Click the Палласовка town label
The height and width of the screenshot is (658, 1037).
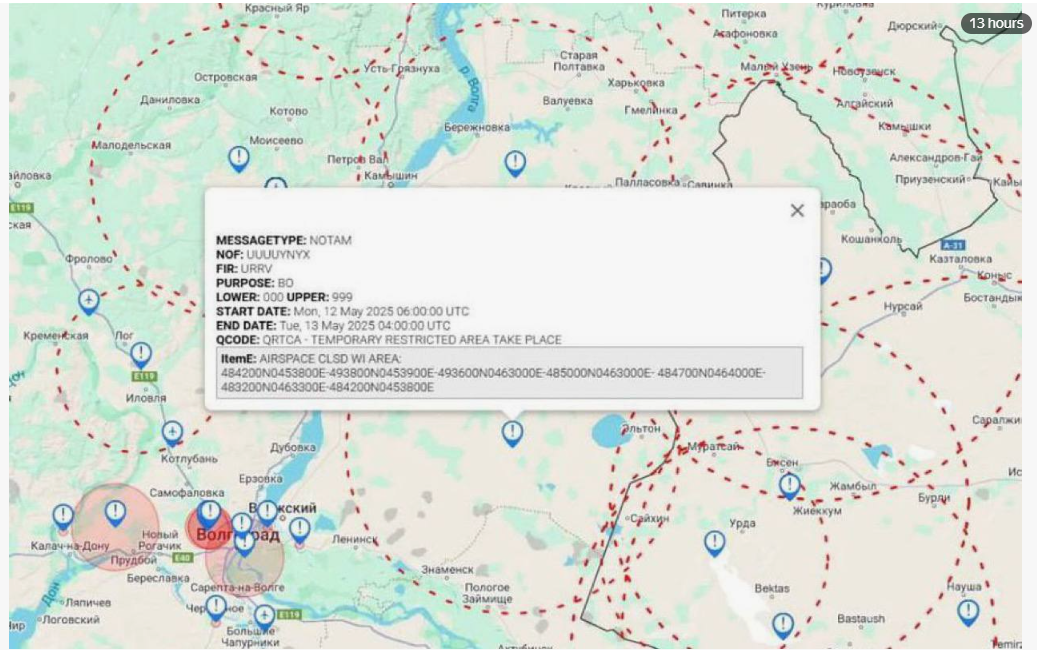[647, 182]
